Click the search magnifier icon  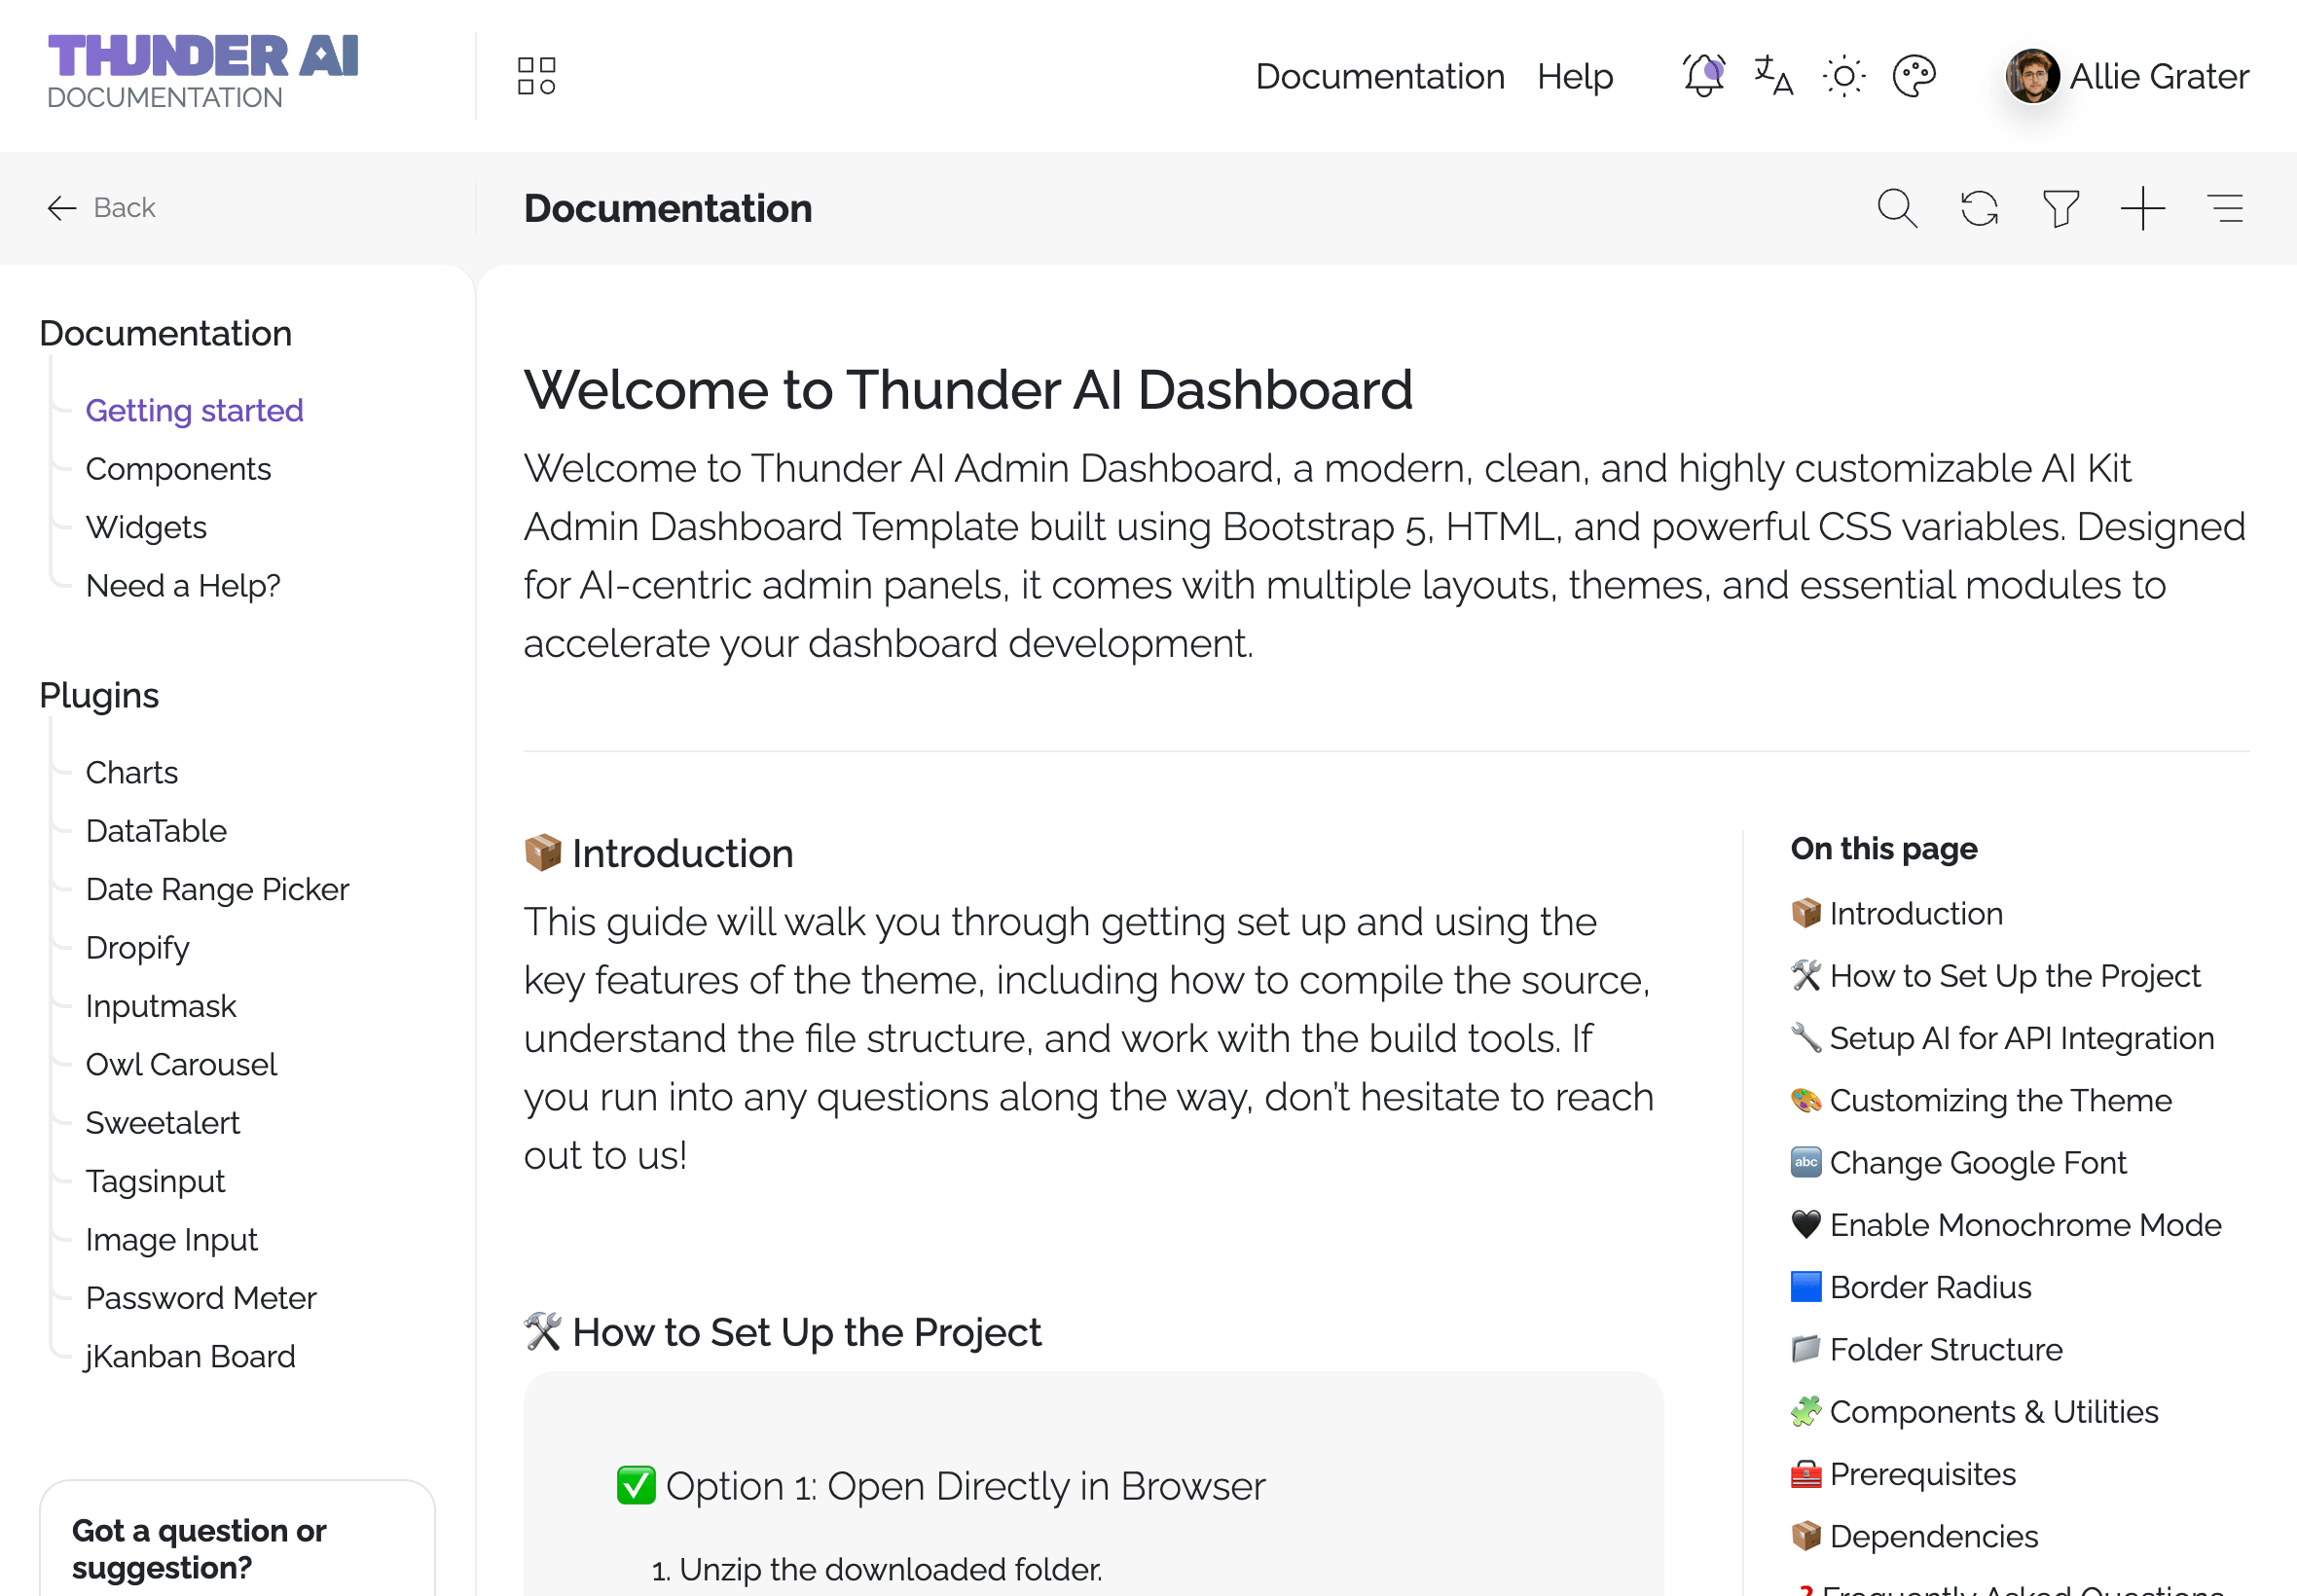(1896, 208)
